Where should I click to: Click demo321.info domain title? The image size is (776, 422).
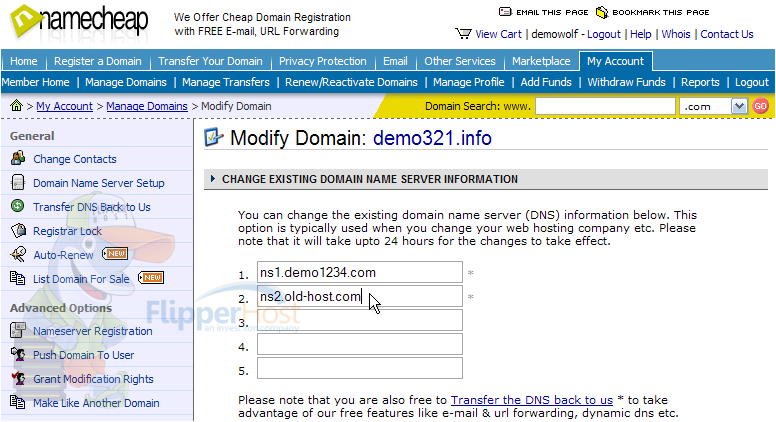432,138
